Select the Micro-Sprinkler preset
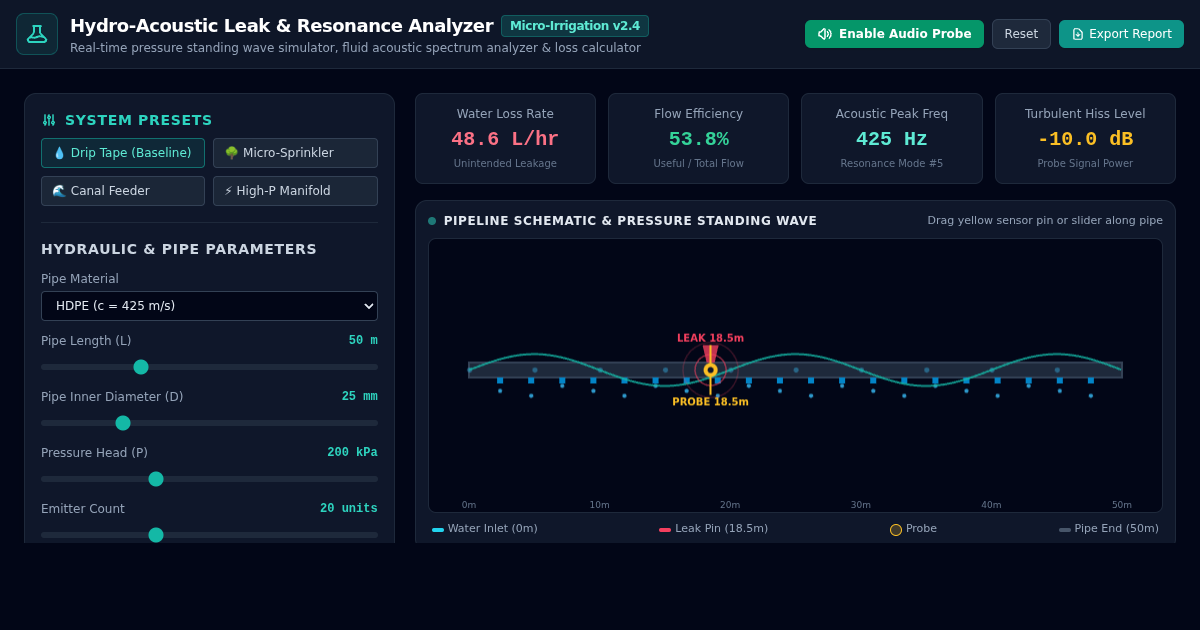 click(x=295, y=153)
